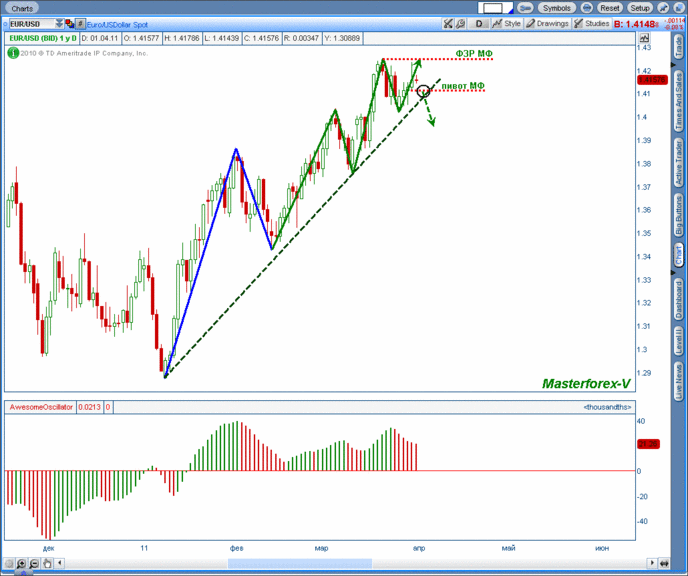Click the fit-width double arrow icon

pyautogui.click(x=664, y=563)
